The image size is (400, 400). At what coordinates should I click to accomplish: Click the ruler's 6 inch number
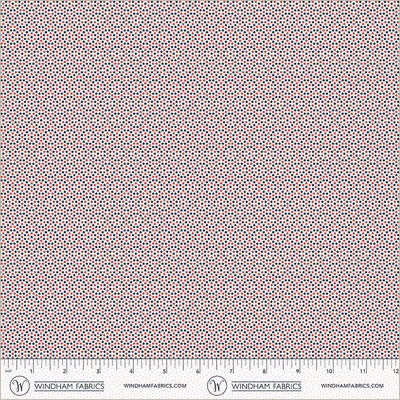[198, 371]
